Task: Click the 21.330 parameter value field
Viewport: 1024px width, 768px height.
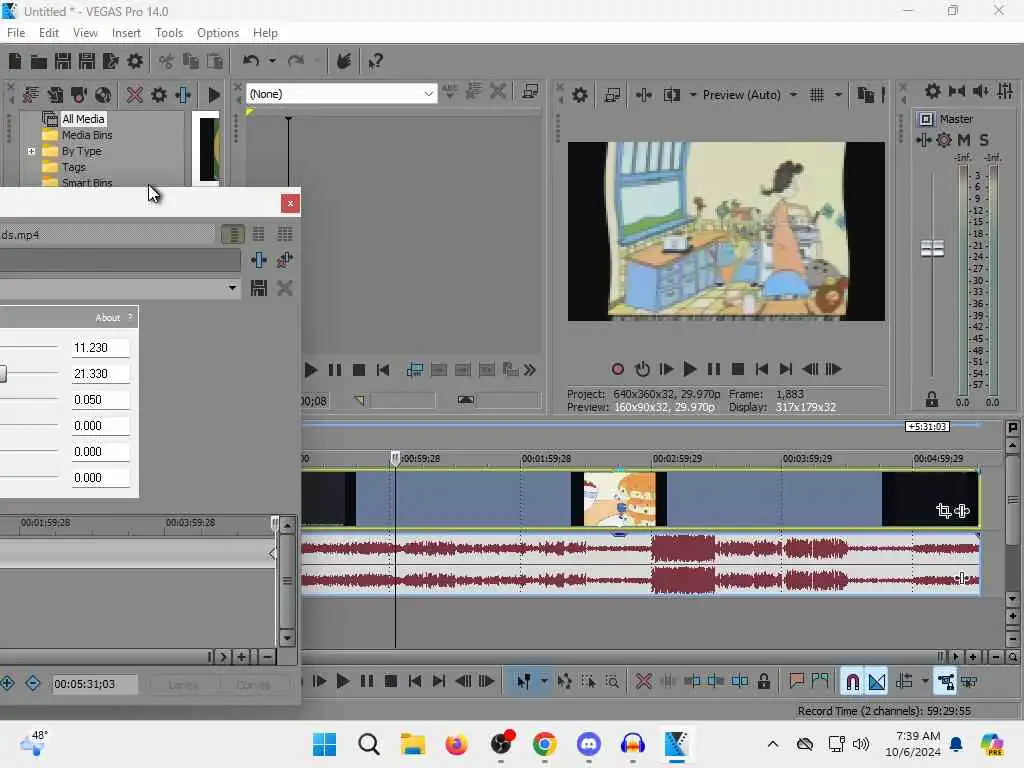Action: point(101,374)
